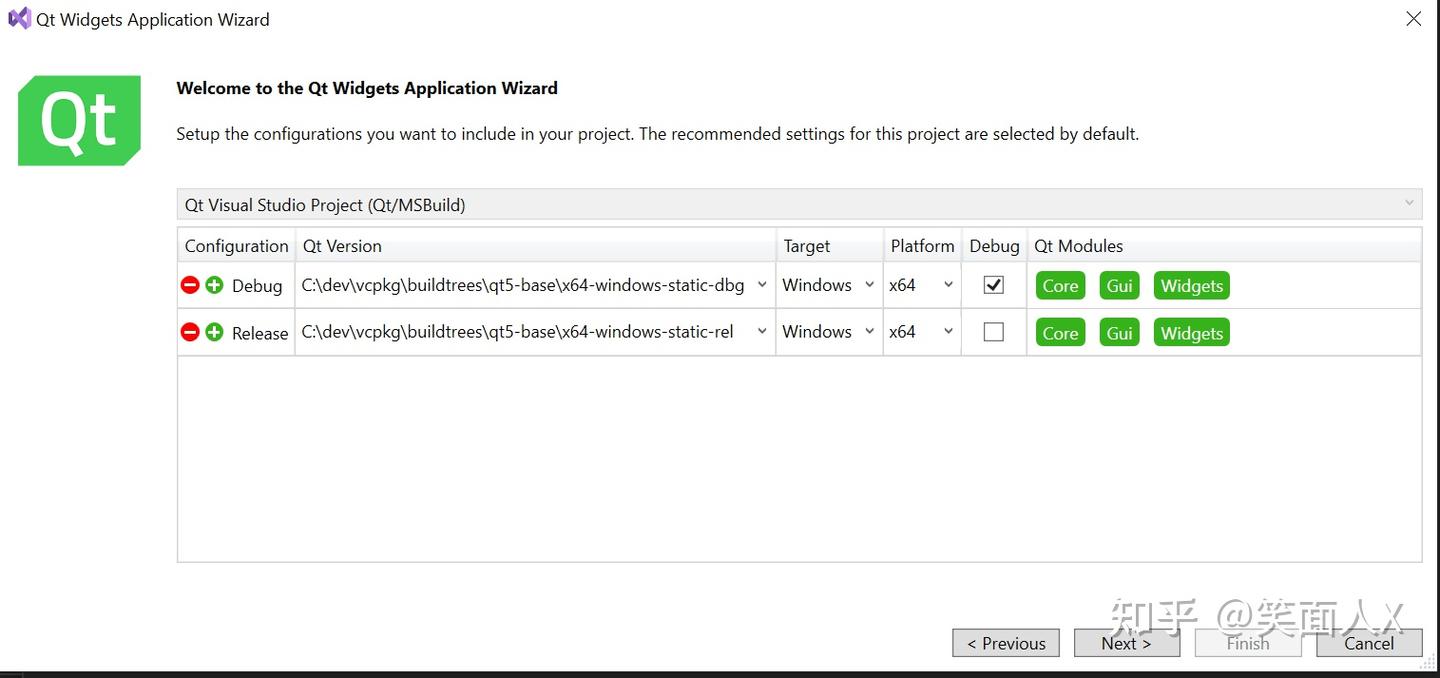Enable the Debug checkbox in Release row

[993, 332]
